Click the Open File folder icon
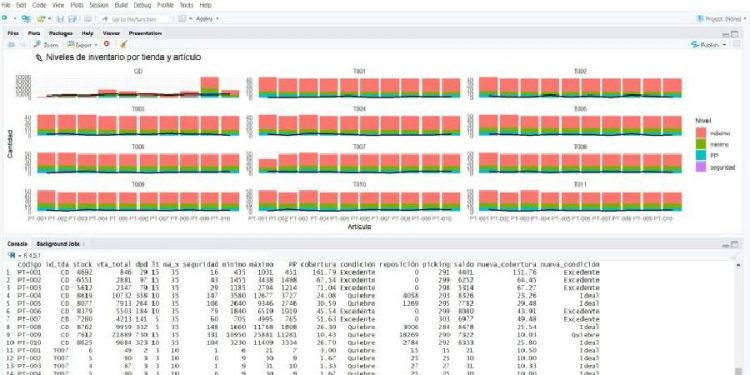This screenshot has width=750, height=375. [x=41, y=19]
